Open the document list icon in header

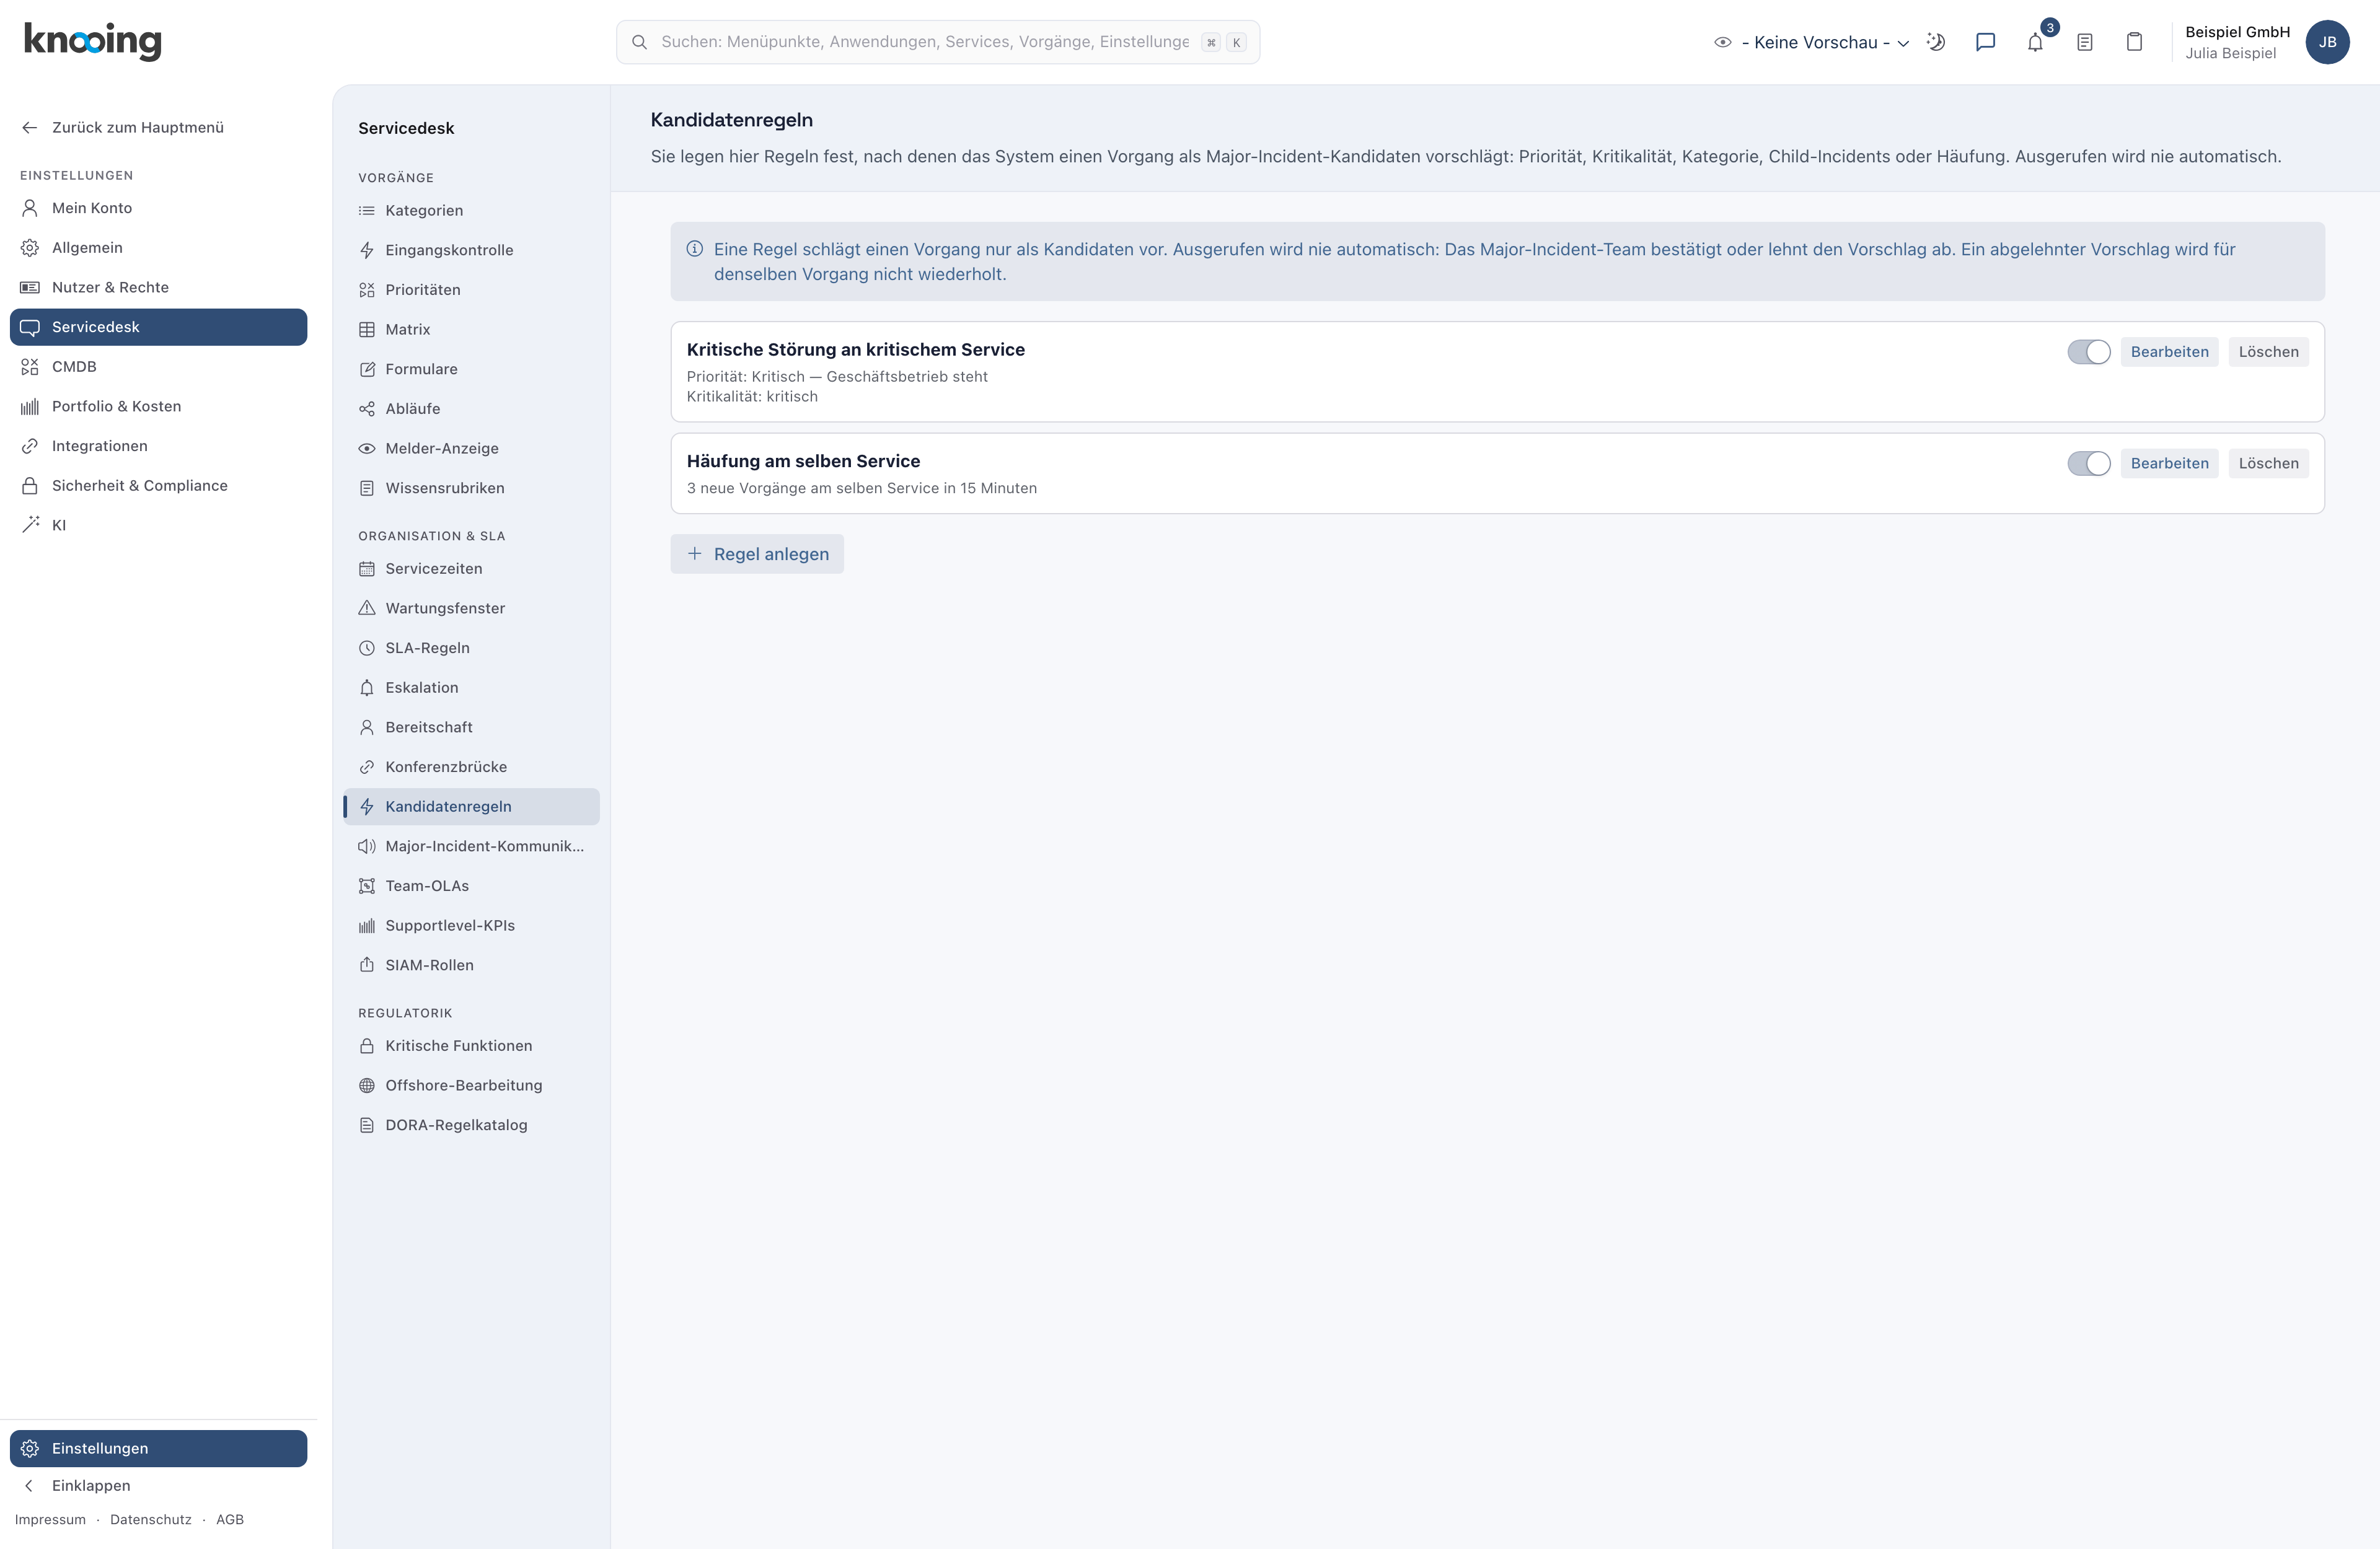click(x=2085, y=42)
